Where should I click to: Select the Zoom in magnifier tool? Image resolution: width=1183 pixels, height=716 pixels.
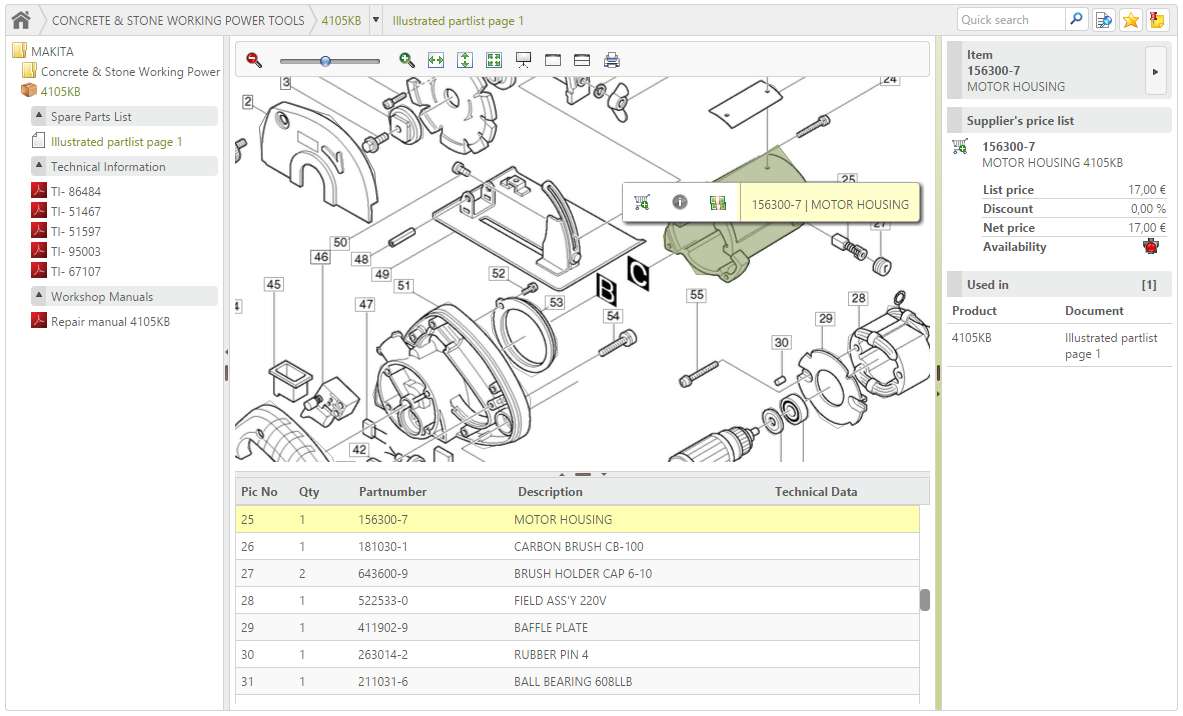(406, 60)
